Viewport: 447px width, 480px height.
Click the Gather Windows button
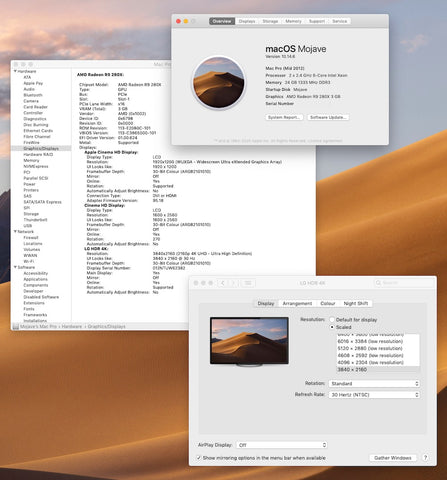pos(393,458)
